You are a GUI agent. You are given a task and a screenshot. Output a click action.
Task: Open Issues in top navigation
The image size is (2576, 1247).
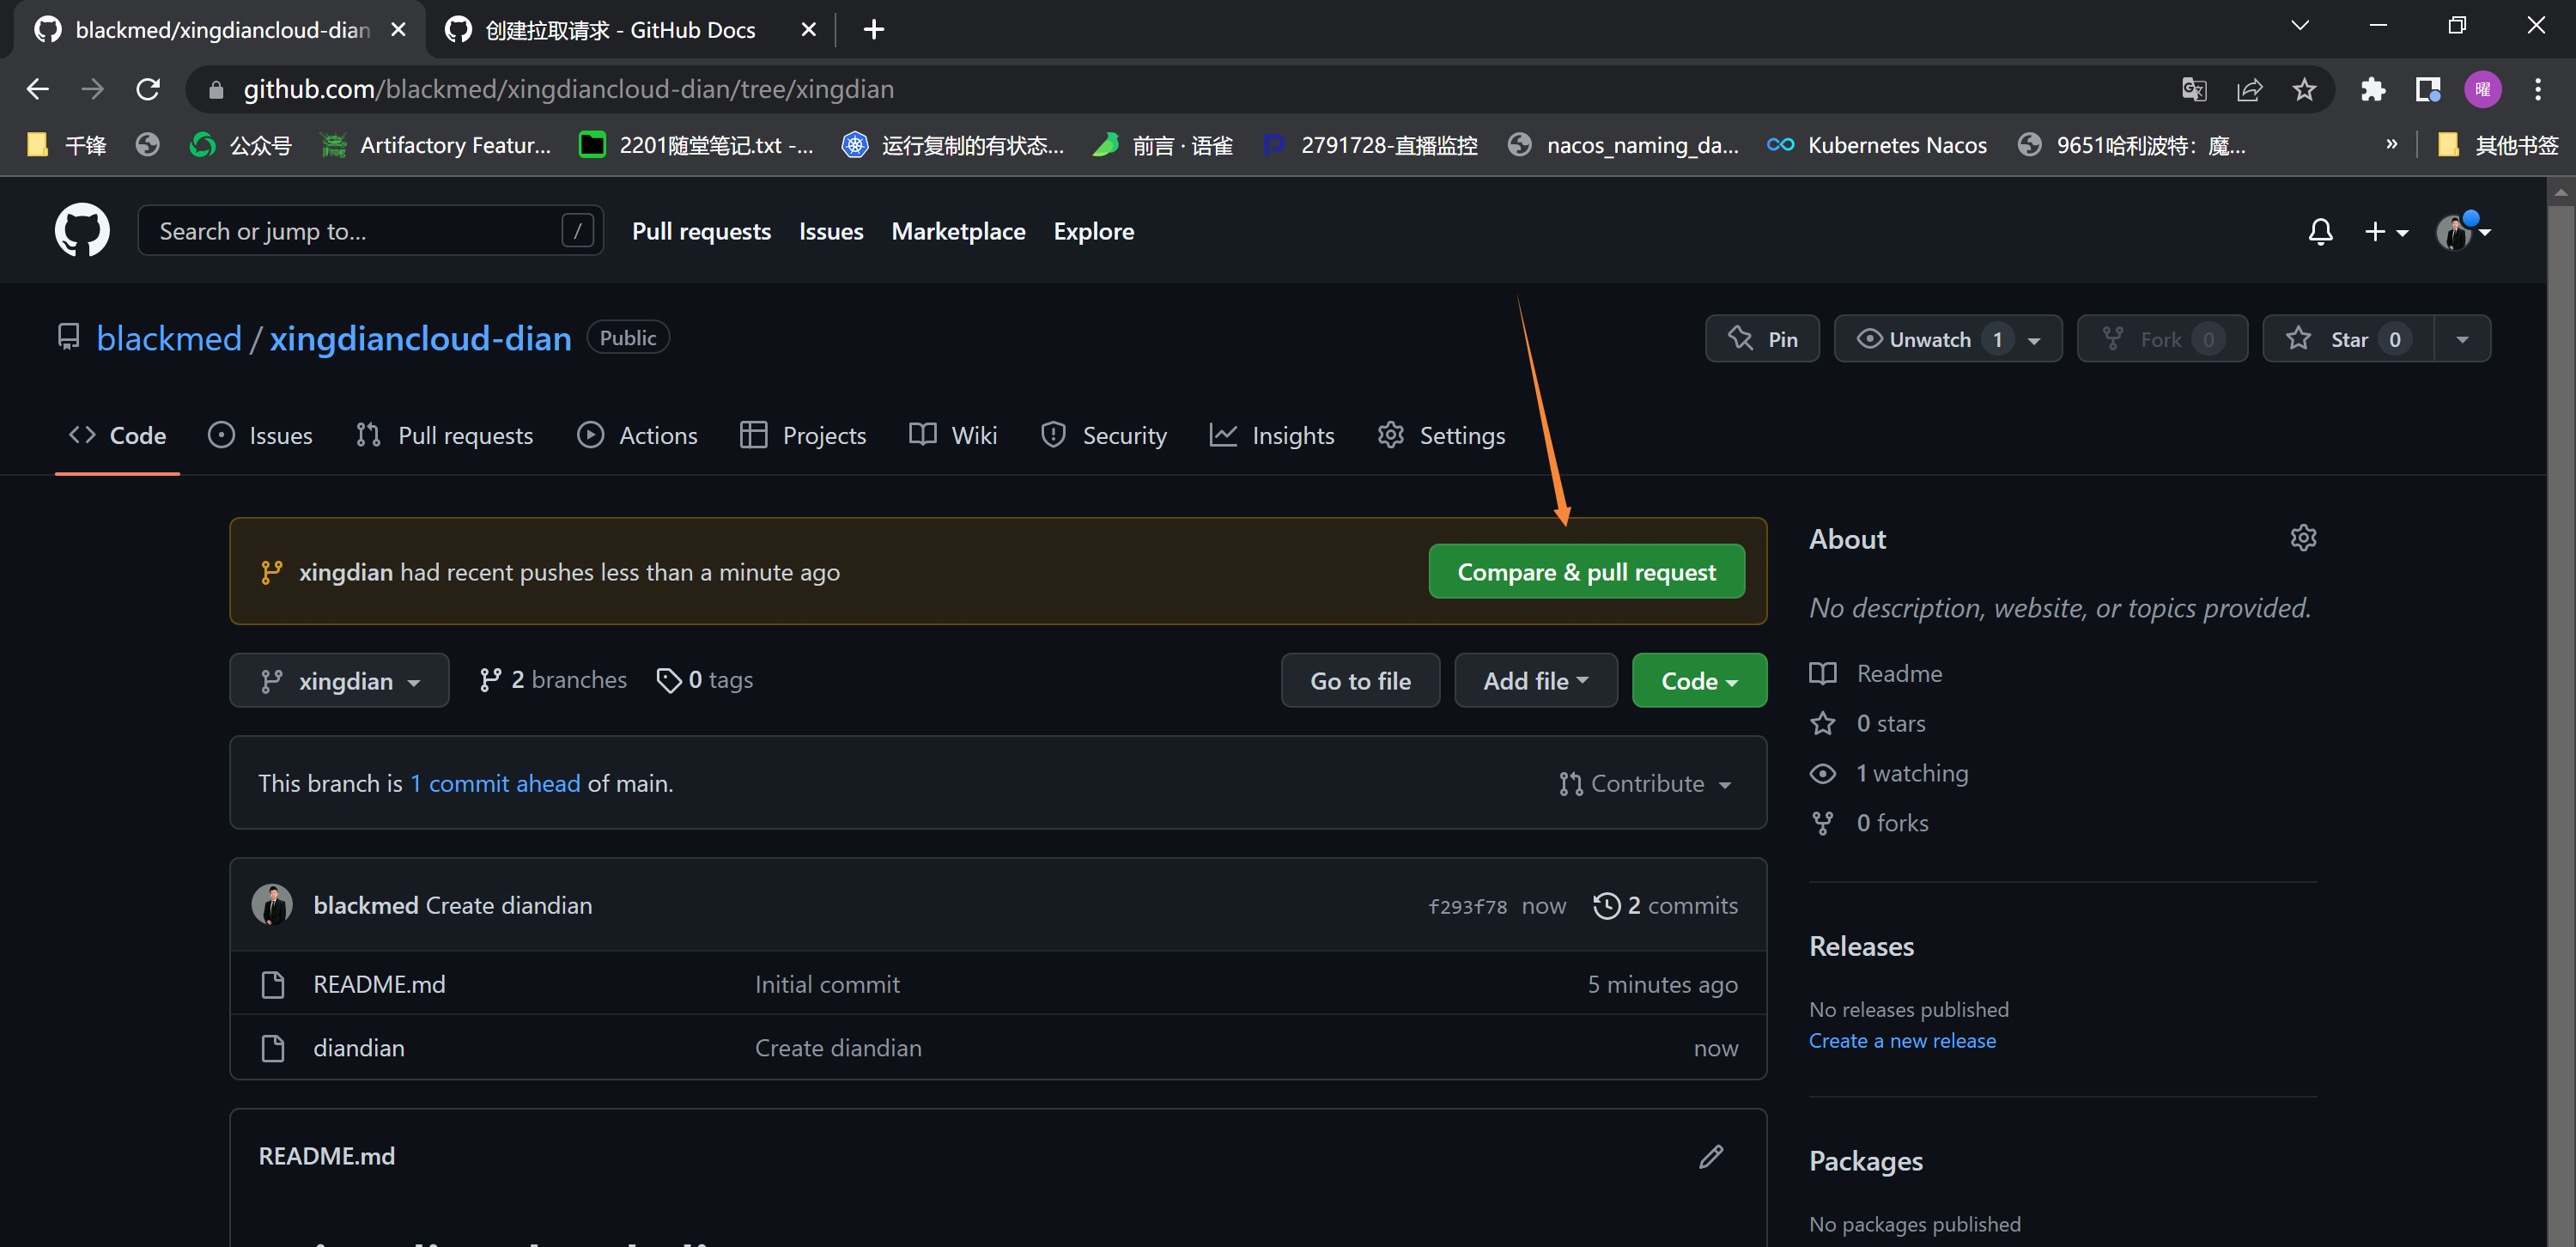(x=831, y=231)
